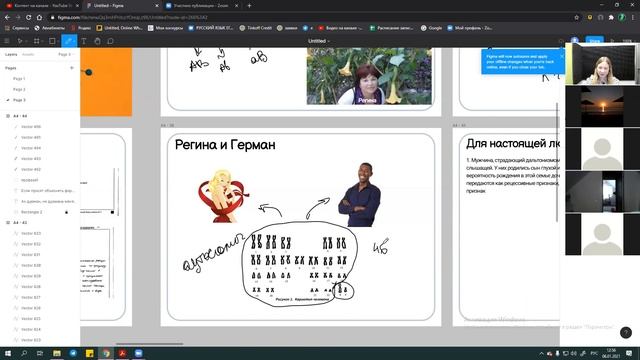This screenshot has height=360, width=640.
Task: Open the Сервисы apps bookmark
Action: [x=17, y=28]
